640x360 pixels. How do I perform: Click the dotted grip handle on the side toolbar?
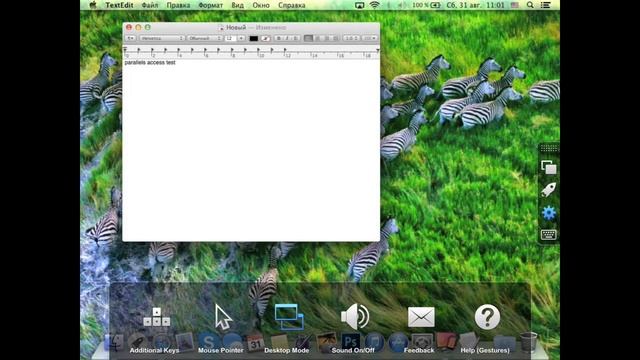[549, 148]
